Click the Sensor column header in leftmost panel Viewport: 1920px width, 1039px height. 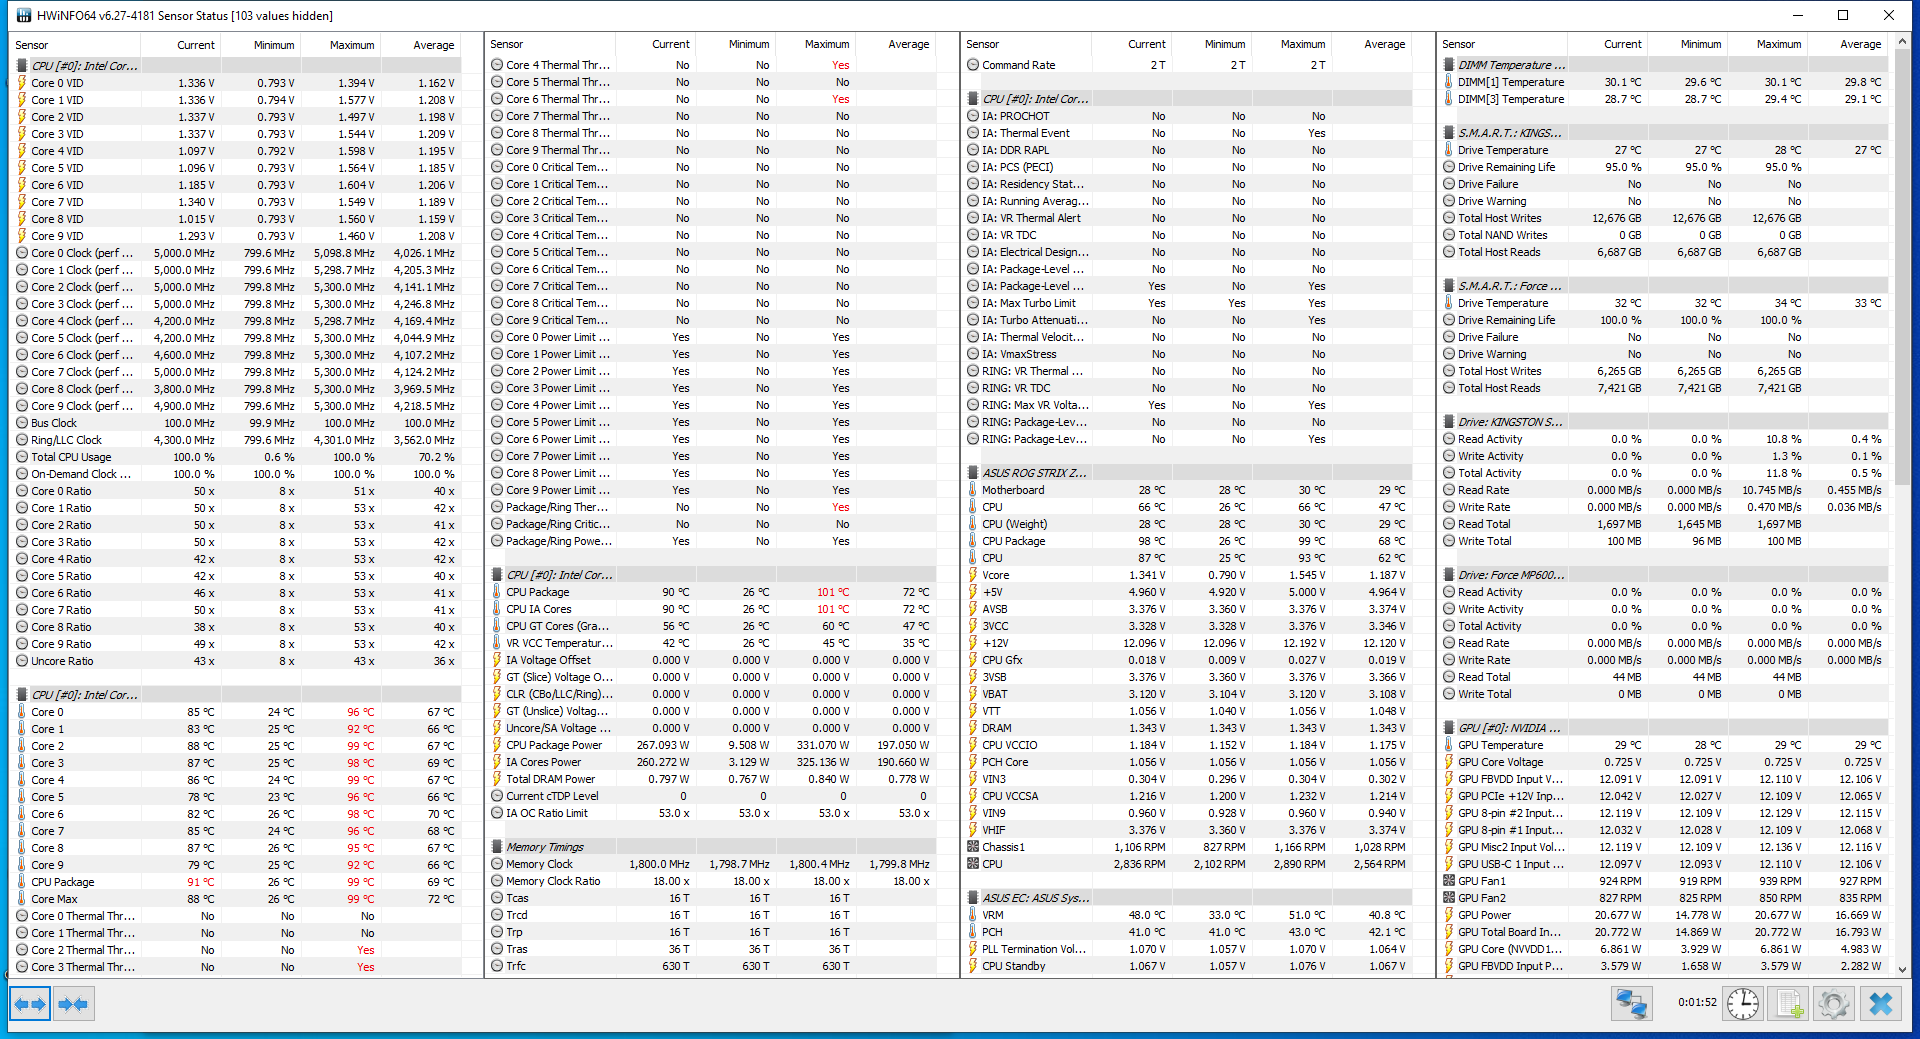(76, 45)
